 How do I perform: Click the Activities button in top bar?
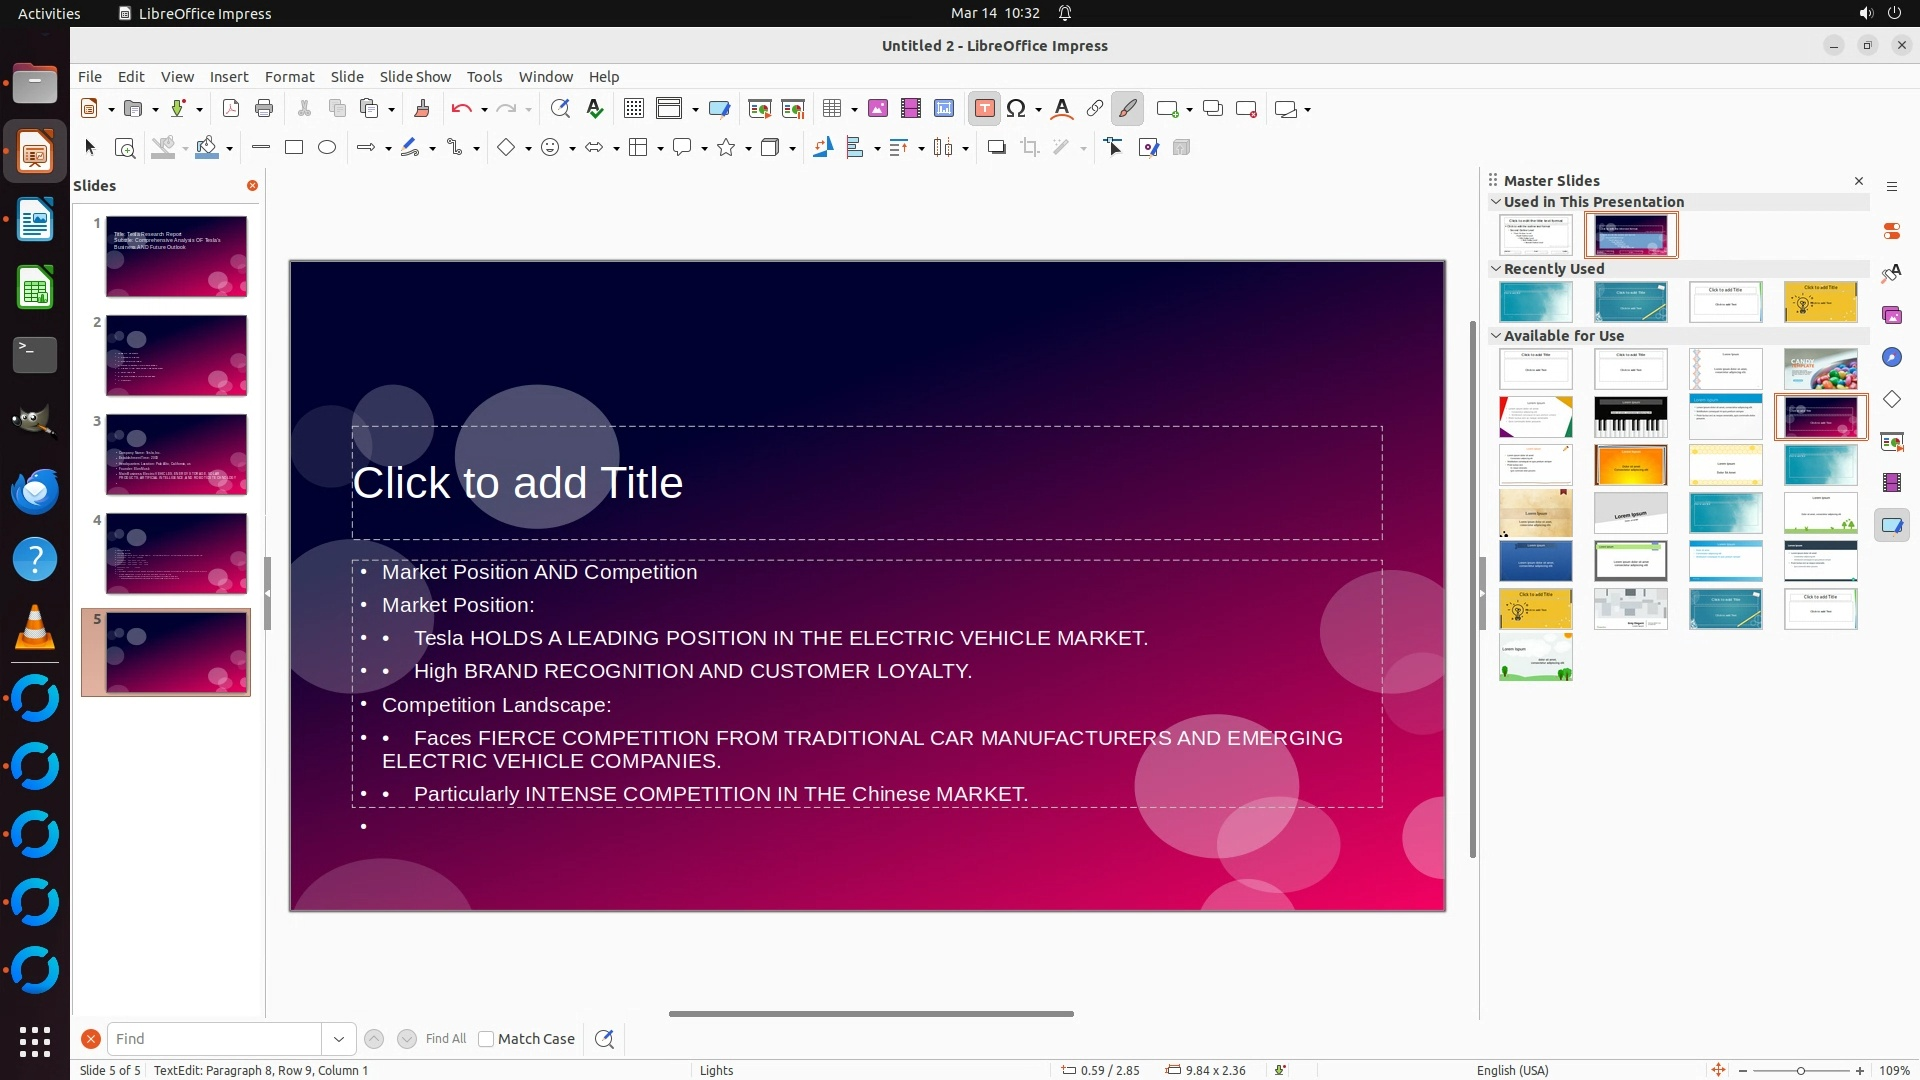[49, 13]
